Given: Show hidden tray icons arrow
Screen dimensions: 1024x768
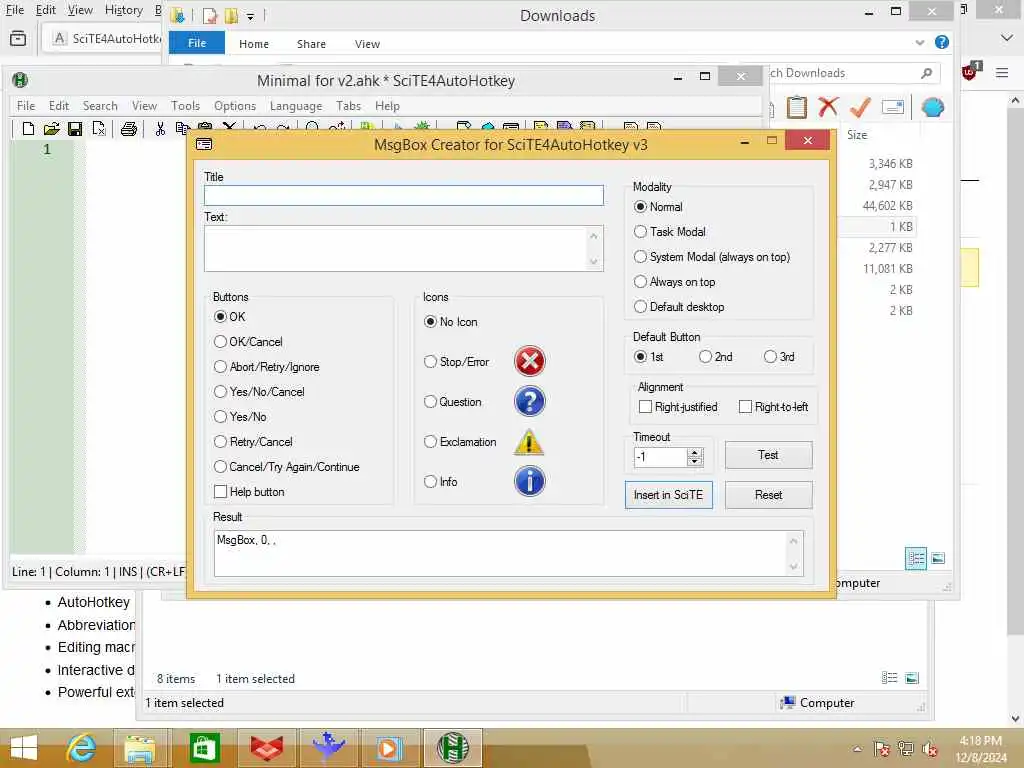Looking at the screenshot, I should click(857, 749).
